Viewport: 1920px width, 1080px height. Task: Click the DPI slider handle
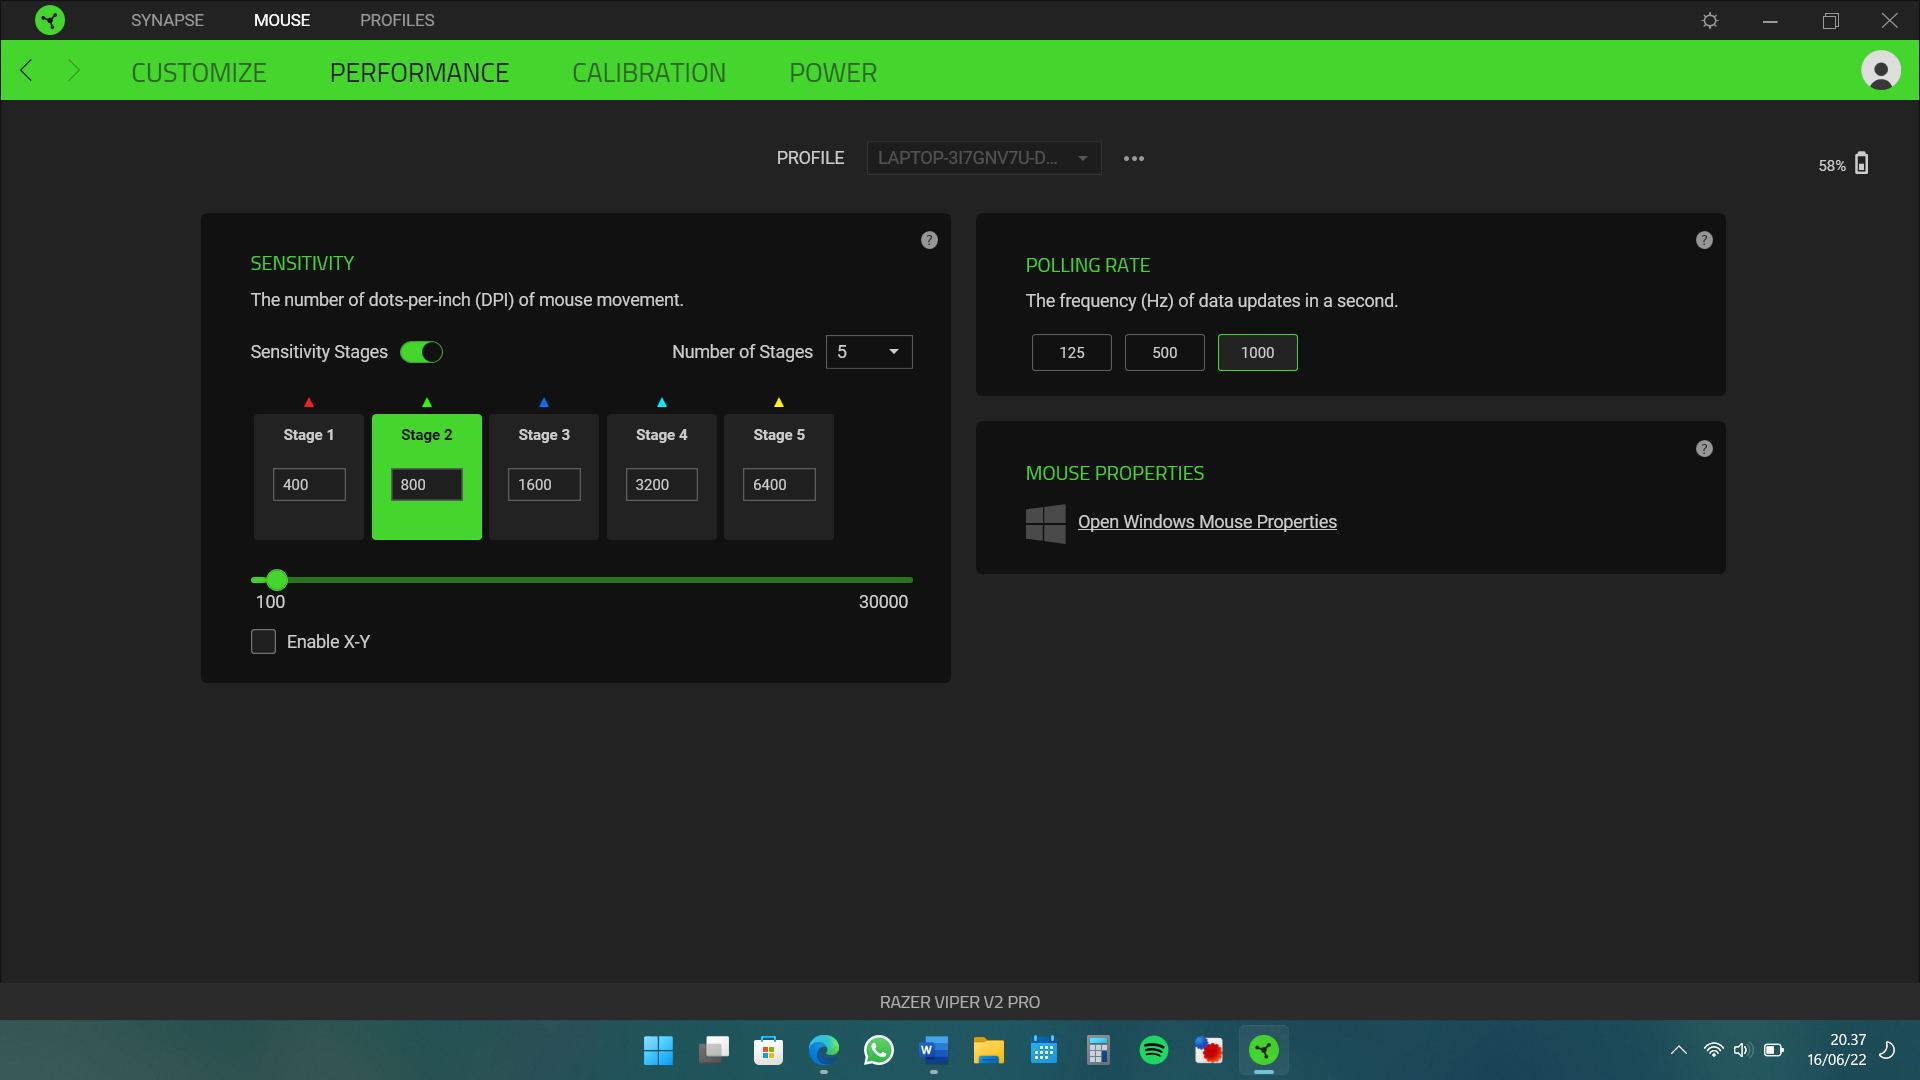[277, 580]
